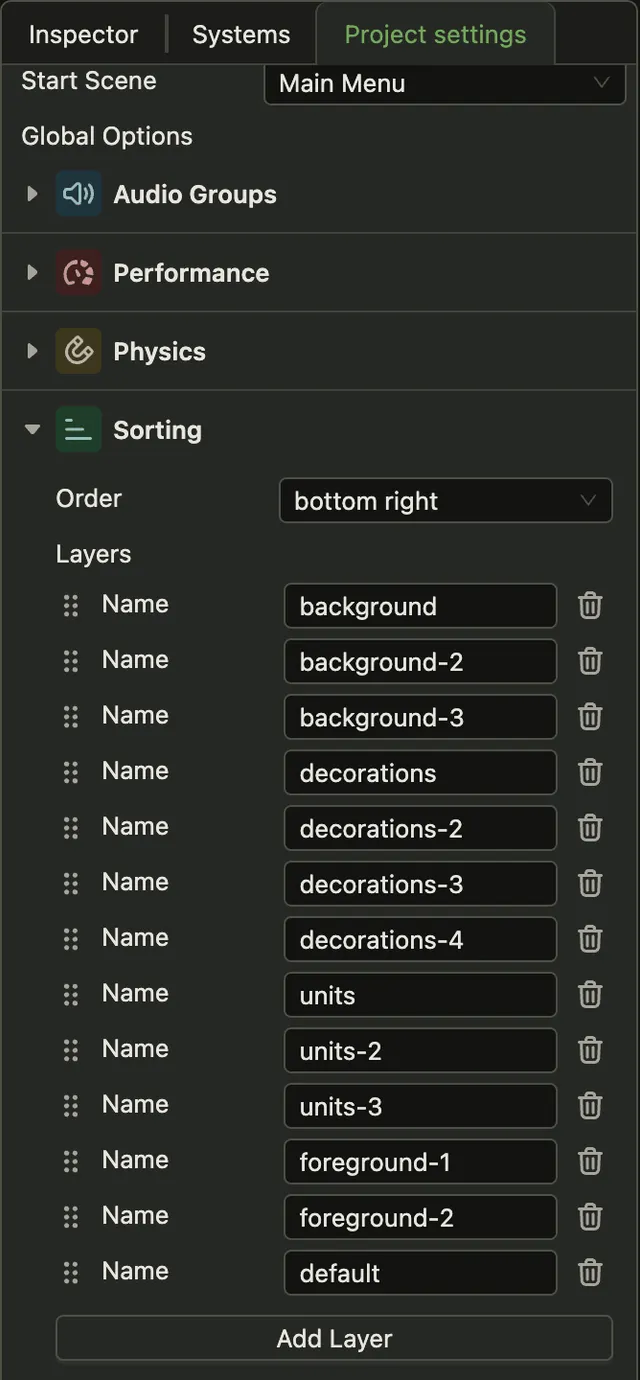Click the drag handle of units-2 row
This screenshot has height=1380, width=640.
(71, 1050)
